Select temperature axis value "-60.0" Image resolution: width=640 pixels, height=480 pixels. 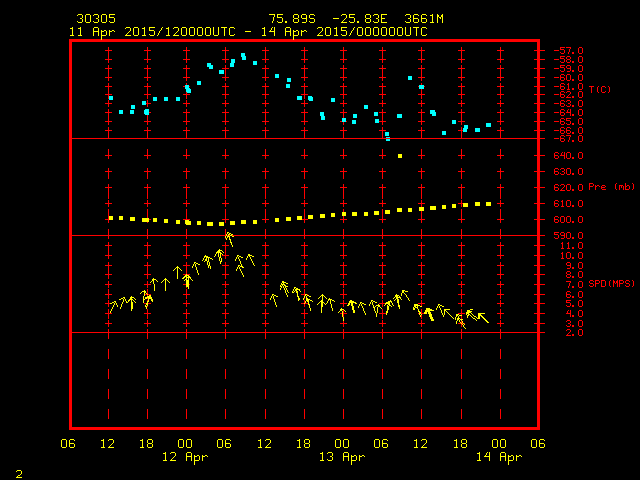(x=568, y=78)
